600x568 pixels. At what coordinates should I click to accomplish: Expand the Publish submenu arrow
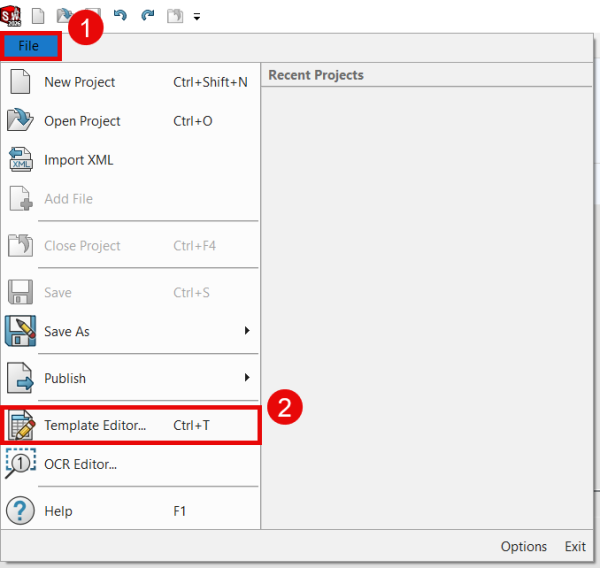click(247, 378)
